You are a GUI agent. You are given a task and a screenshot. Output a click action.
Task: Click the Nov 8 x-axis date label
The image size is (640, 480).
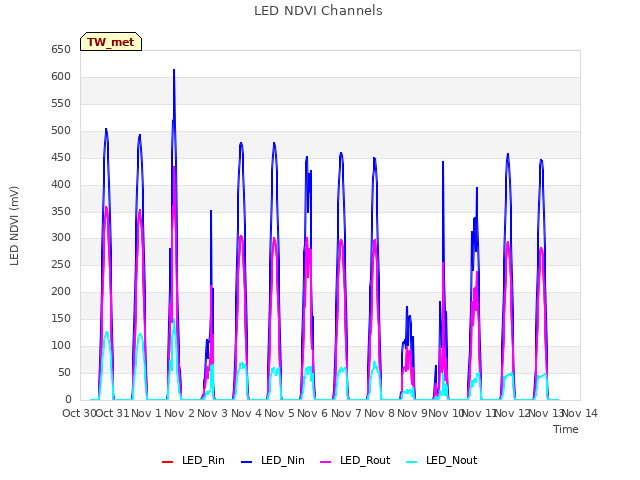pos(380,413)
